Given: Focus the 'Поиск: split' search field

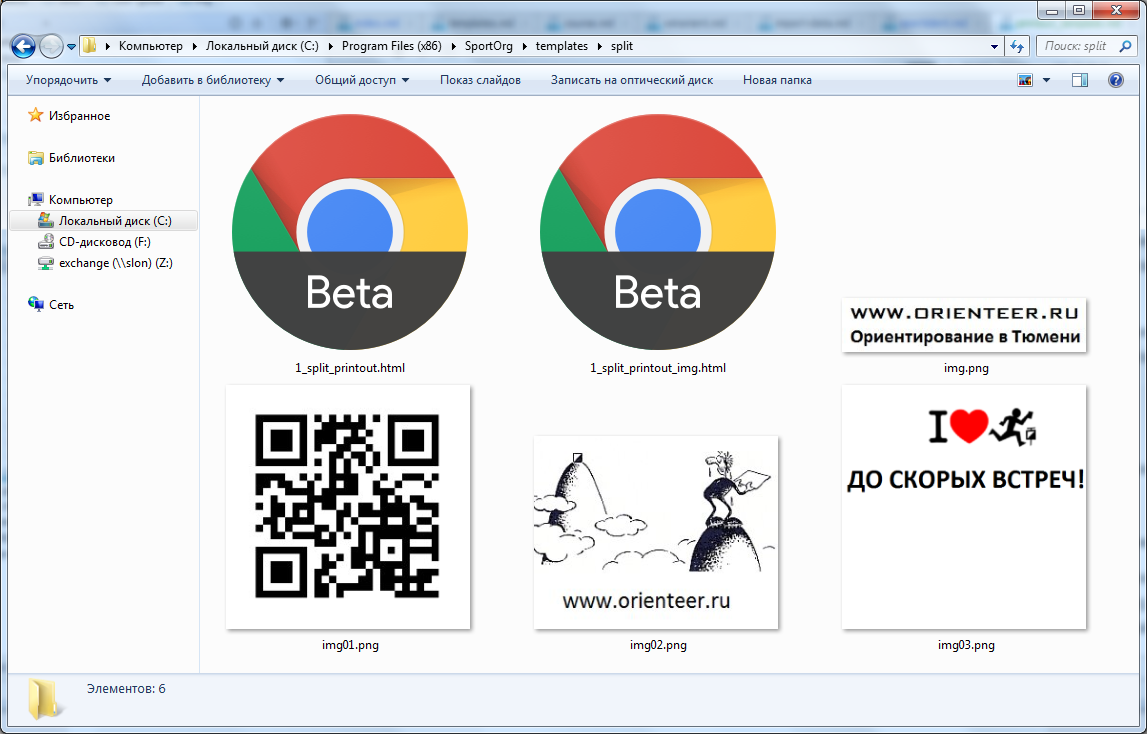Looking at the screenshot, I should click(1076, 46).
